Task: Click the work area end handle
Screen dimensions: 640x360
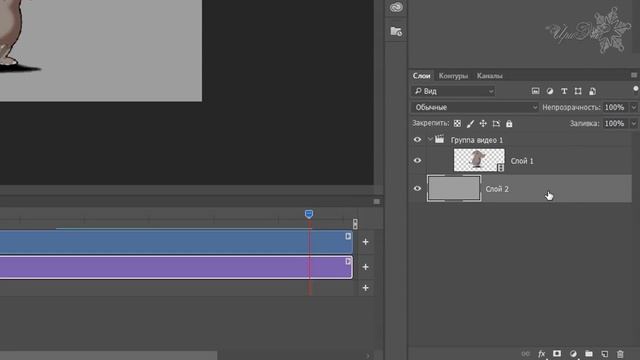Action: pyautogui.click(x=355, y=223)
